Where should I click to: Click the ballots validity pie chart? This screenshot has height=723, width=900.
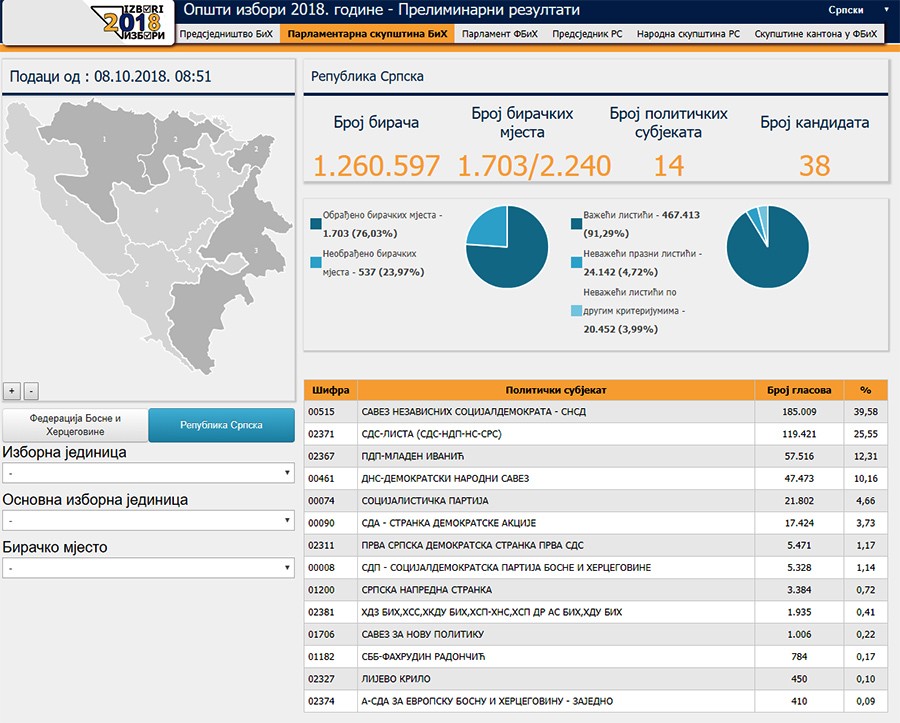click(767, 247)
